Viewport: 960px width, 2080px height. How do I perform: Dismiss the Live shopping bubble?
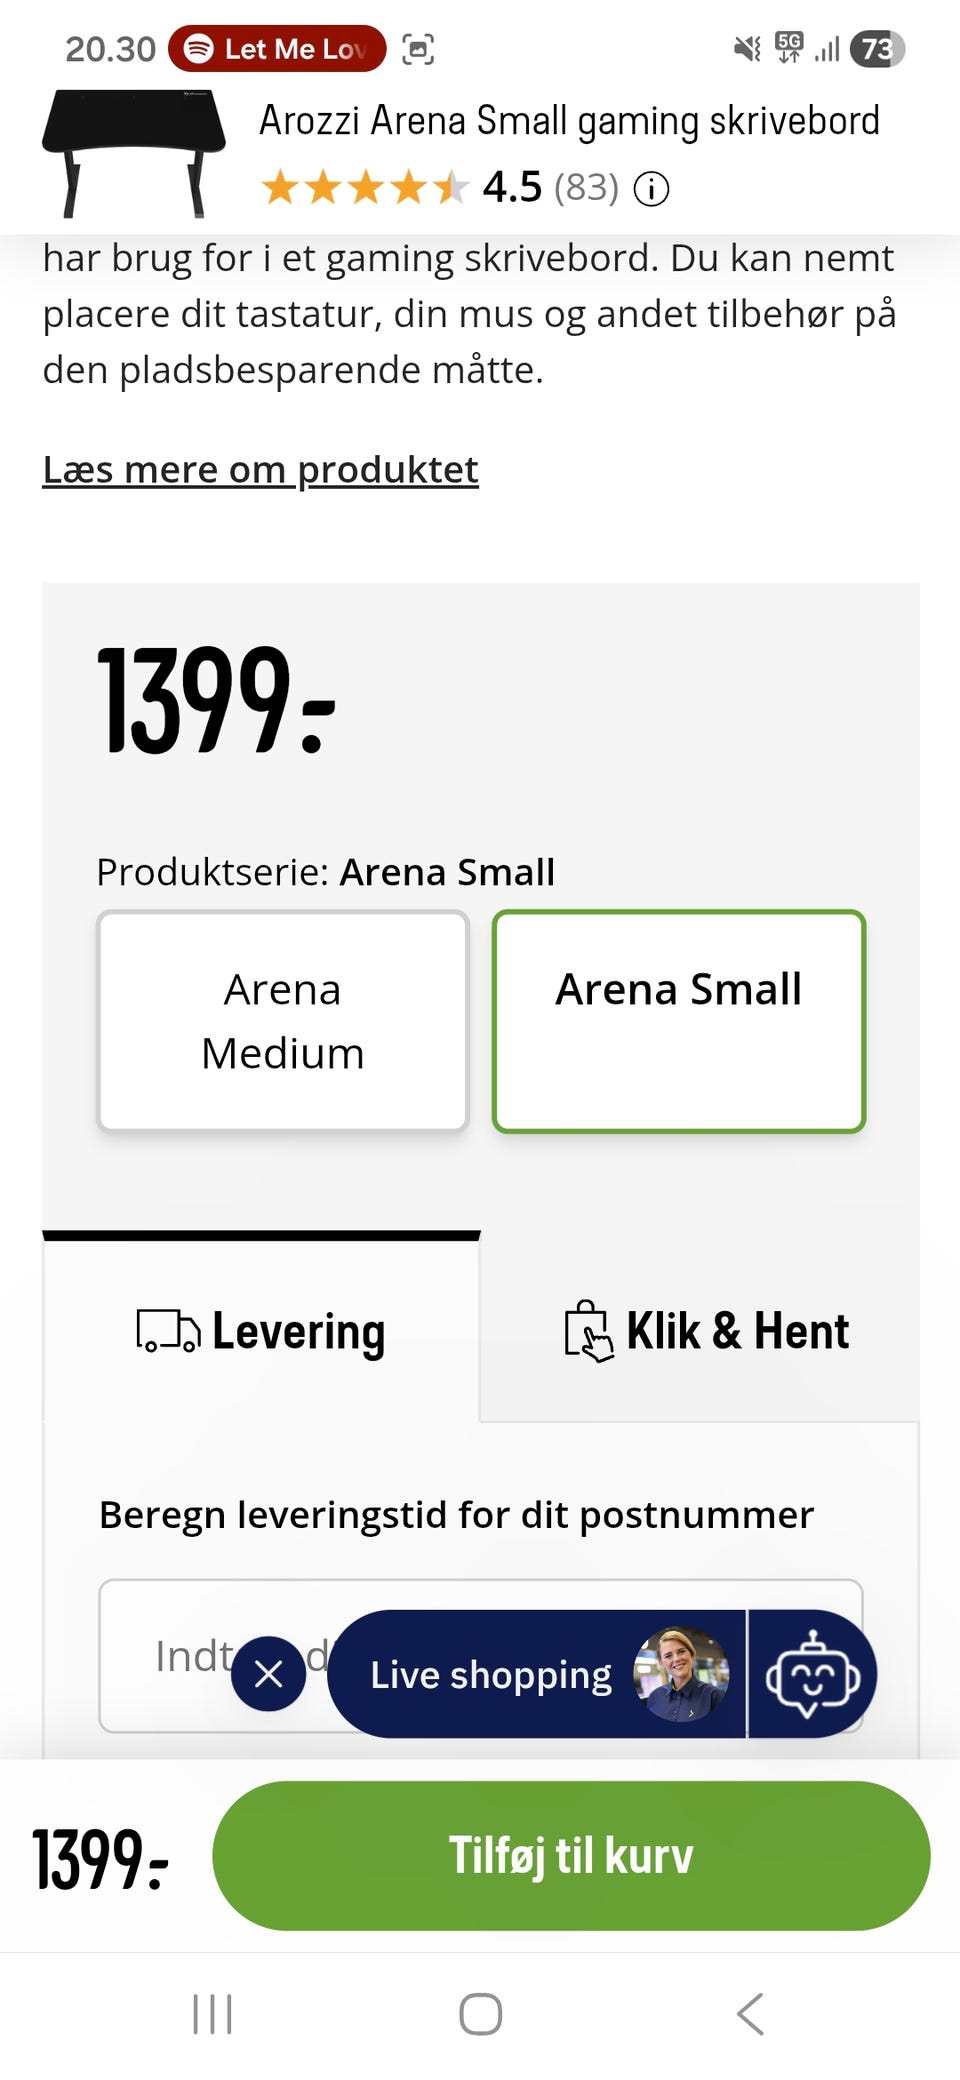point(268,1674)
